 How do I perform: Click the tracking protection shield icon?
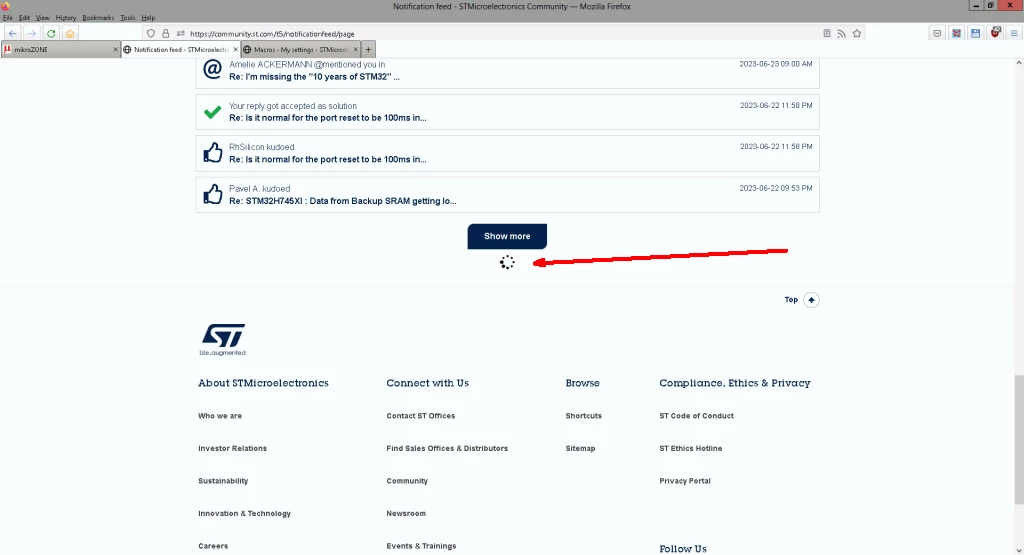[151, 33]
